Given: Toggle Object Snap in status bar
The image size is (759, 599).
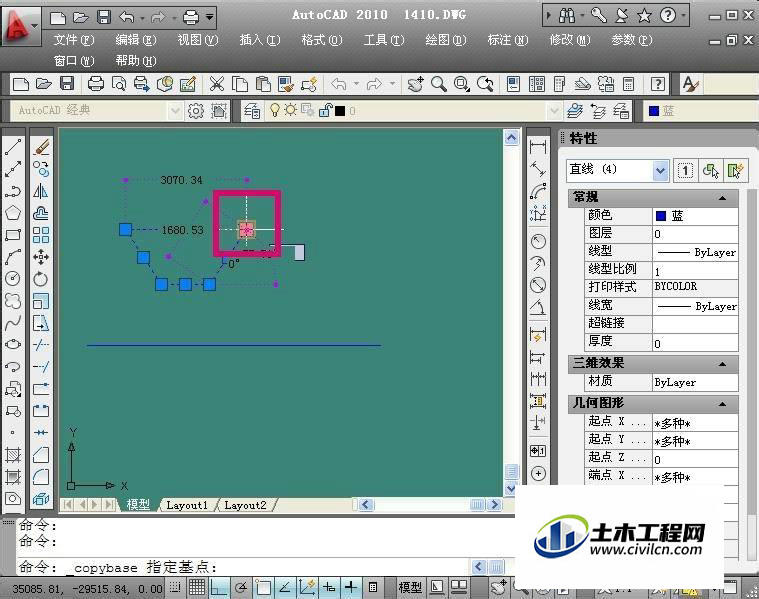Looking at the screenshot, I should click(263, 587).
